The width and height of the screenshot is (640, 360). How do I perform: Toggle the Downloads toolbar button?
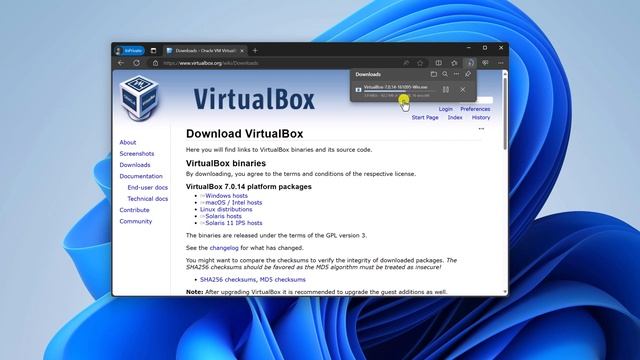[x=470, y=63]
